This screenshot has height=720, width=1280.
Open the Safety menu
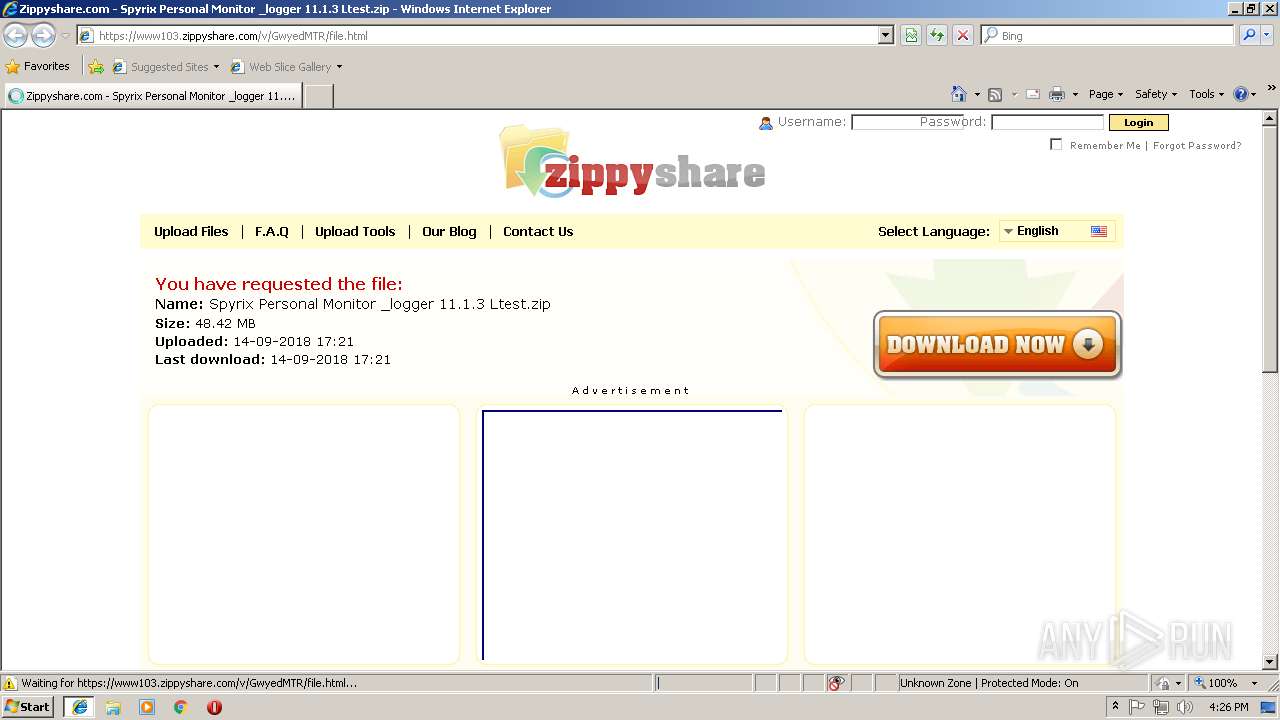[1155, 94]
